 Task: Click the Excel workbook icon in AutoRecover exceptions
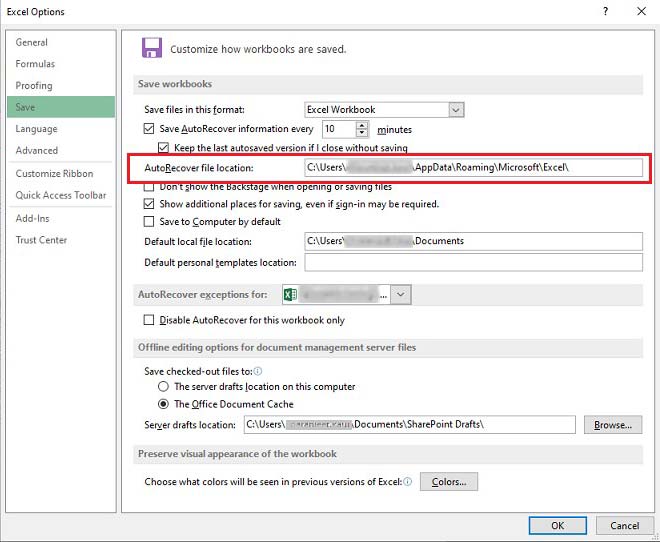[x=290, y=295]
